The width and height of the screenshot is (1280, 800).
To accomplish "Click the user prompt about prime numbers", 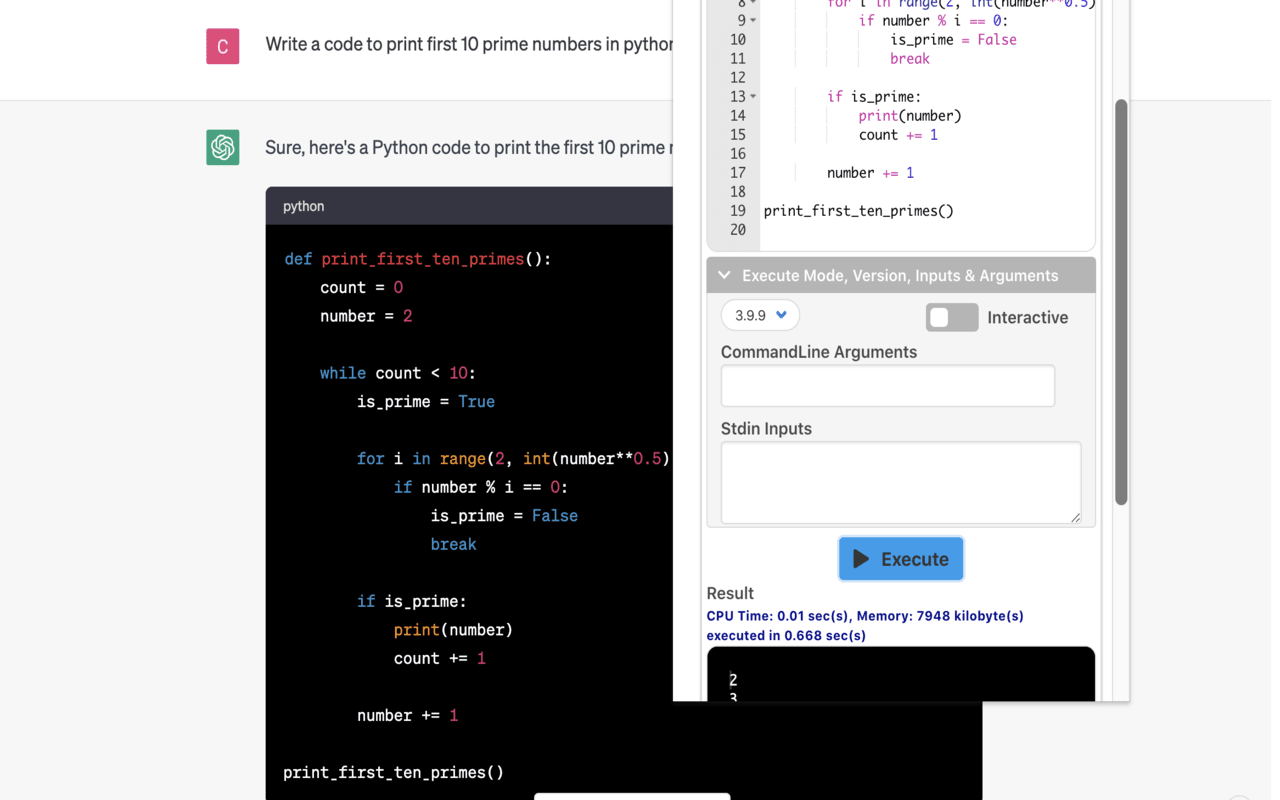I will click(x=469, y=45).
